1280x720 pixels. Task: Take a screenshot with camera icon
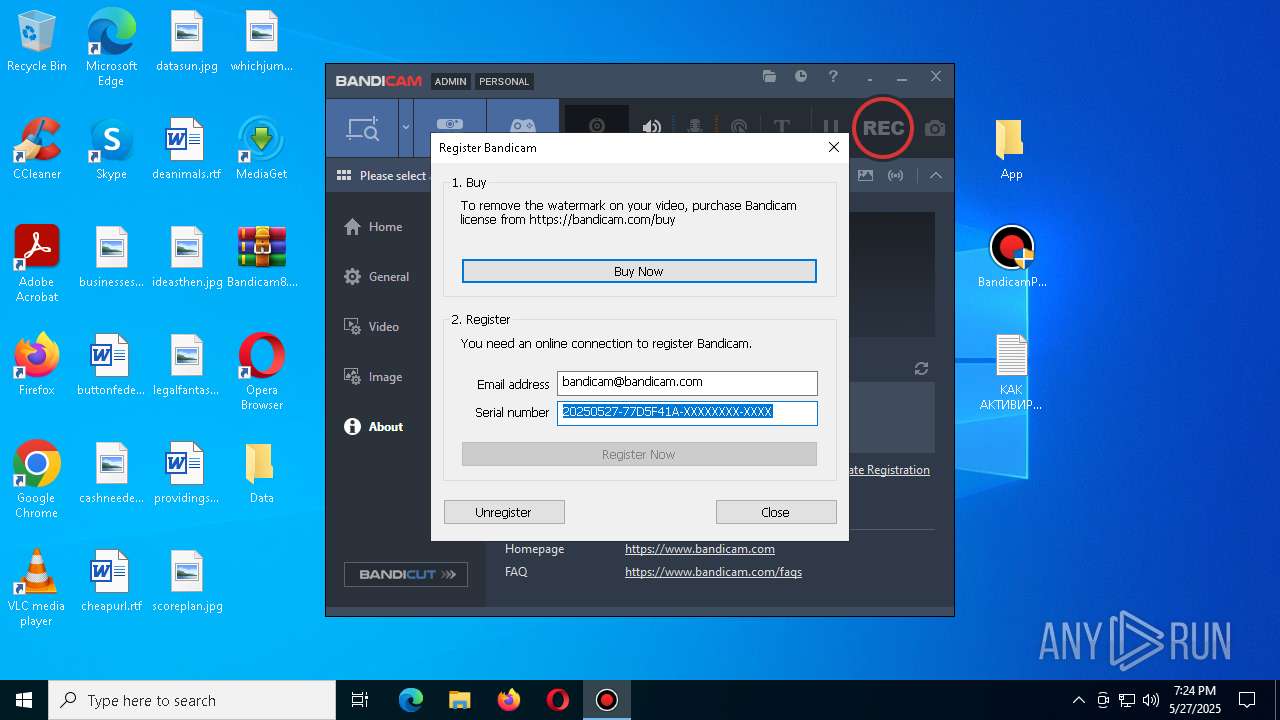pyautogui.click(x=935, y=128)
